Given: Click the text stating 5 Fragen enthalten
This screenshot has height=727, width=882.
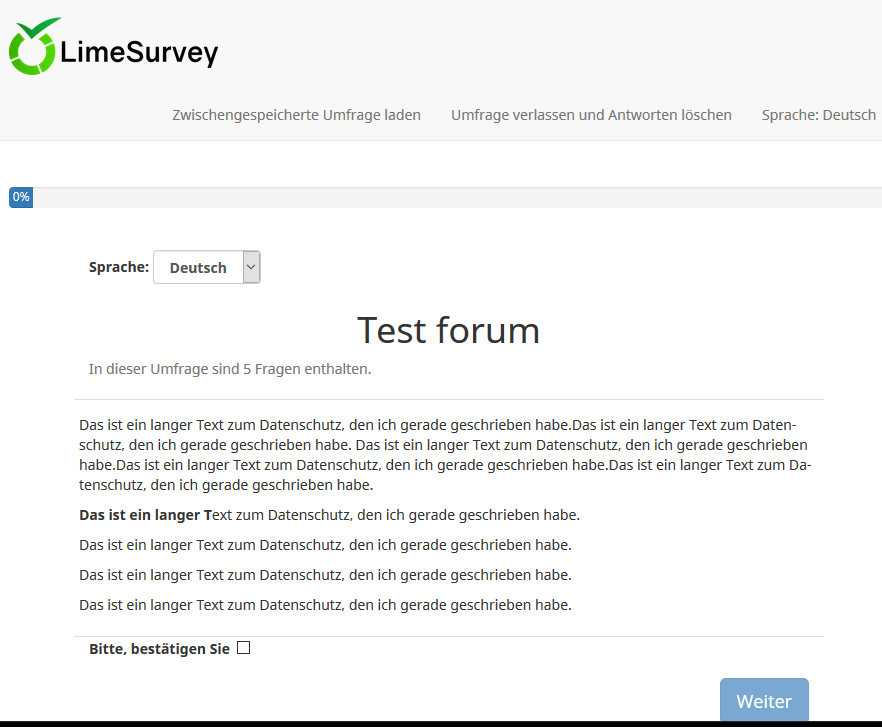Looking at the screenshot, I should (230, 369).
